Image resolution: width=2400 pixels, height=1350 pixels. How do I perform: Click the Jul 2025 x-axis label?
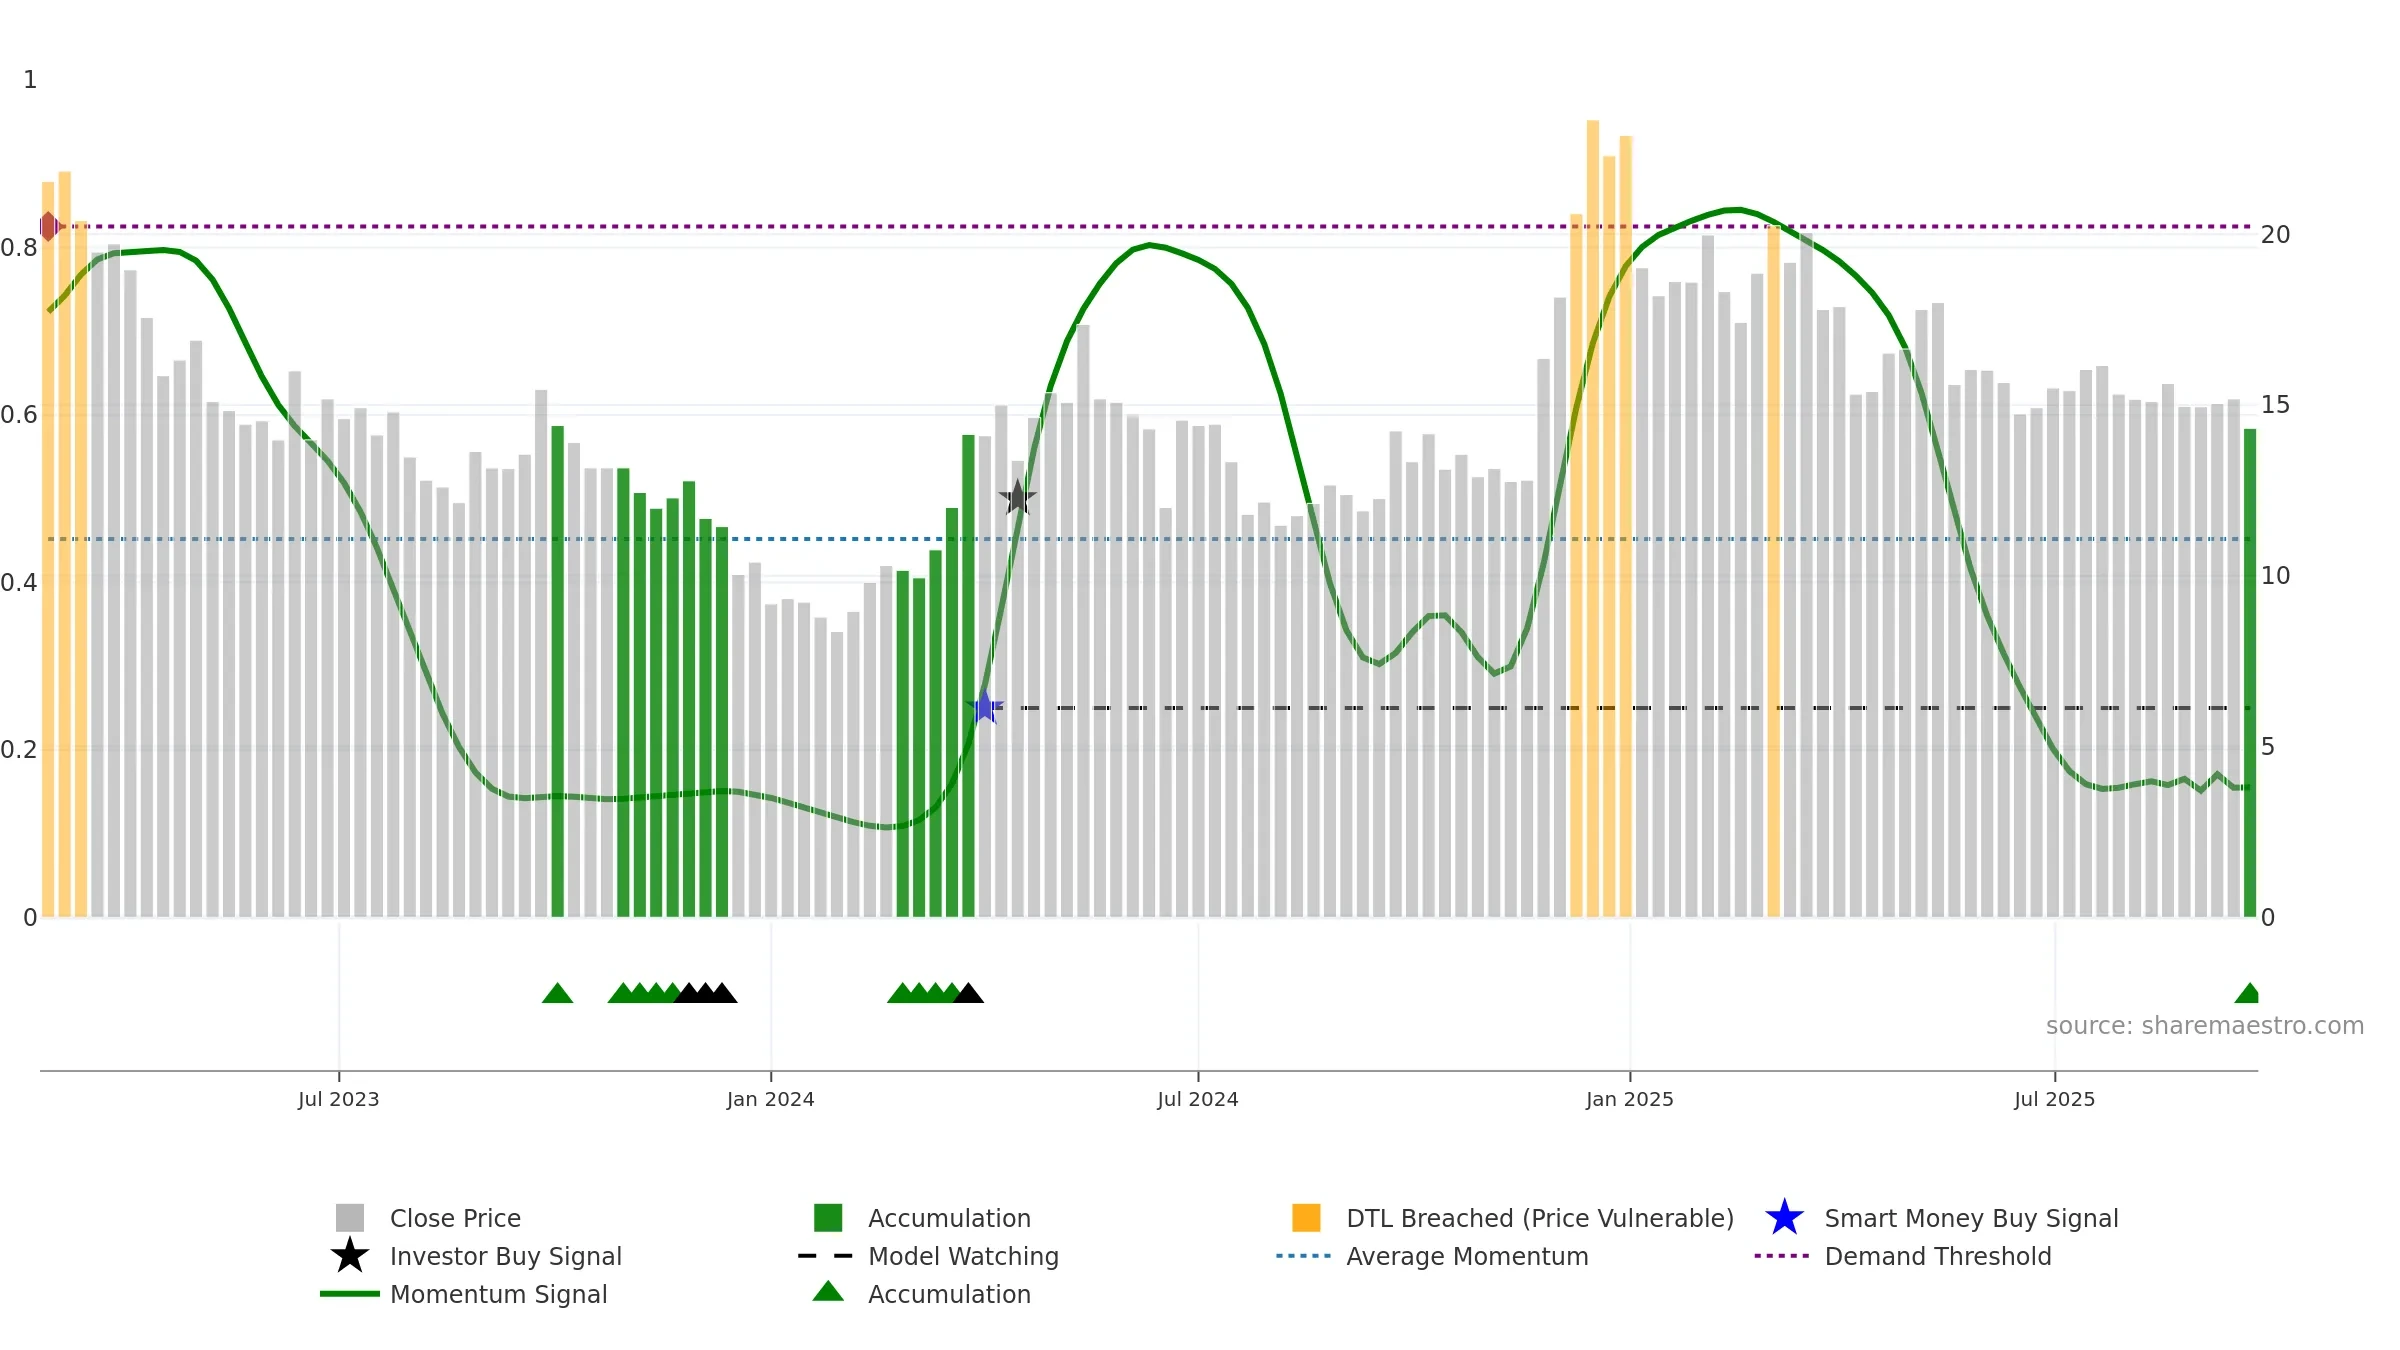[2055, 1099]
